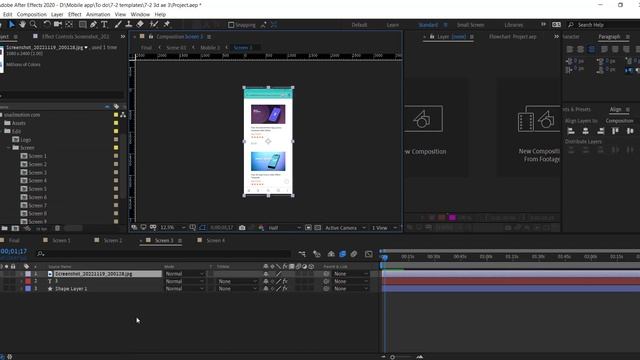This screenshot has height=360, width=640.
Task: Select the Brush tool
Action: click(118, 24)
